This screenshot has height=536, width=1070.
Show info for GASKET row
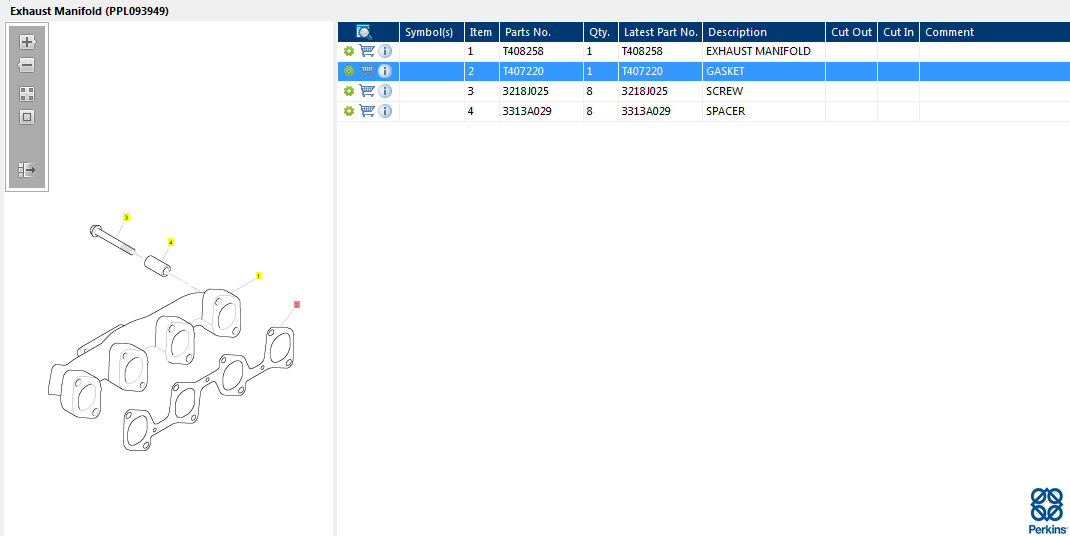385,71
